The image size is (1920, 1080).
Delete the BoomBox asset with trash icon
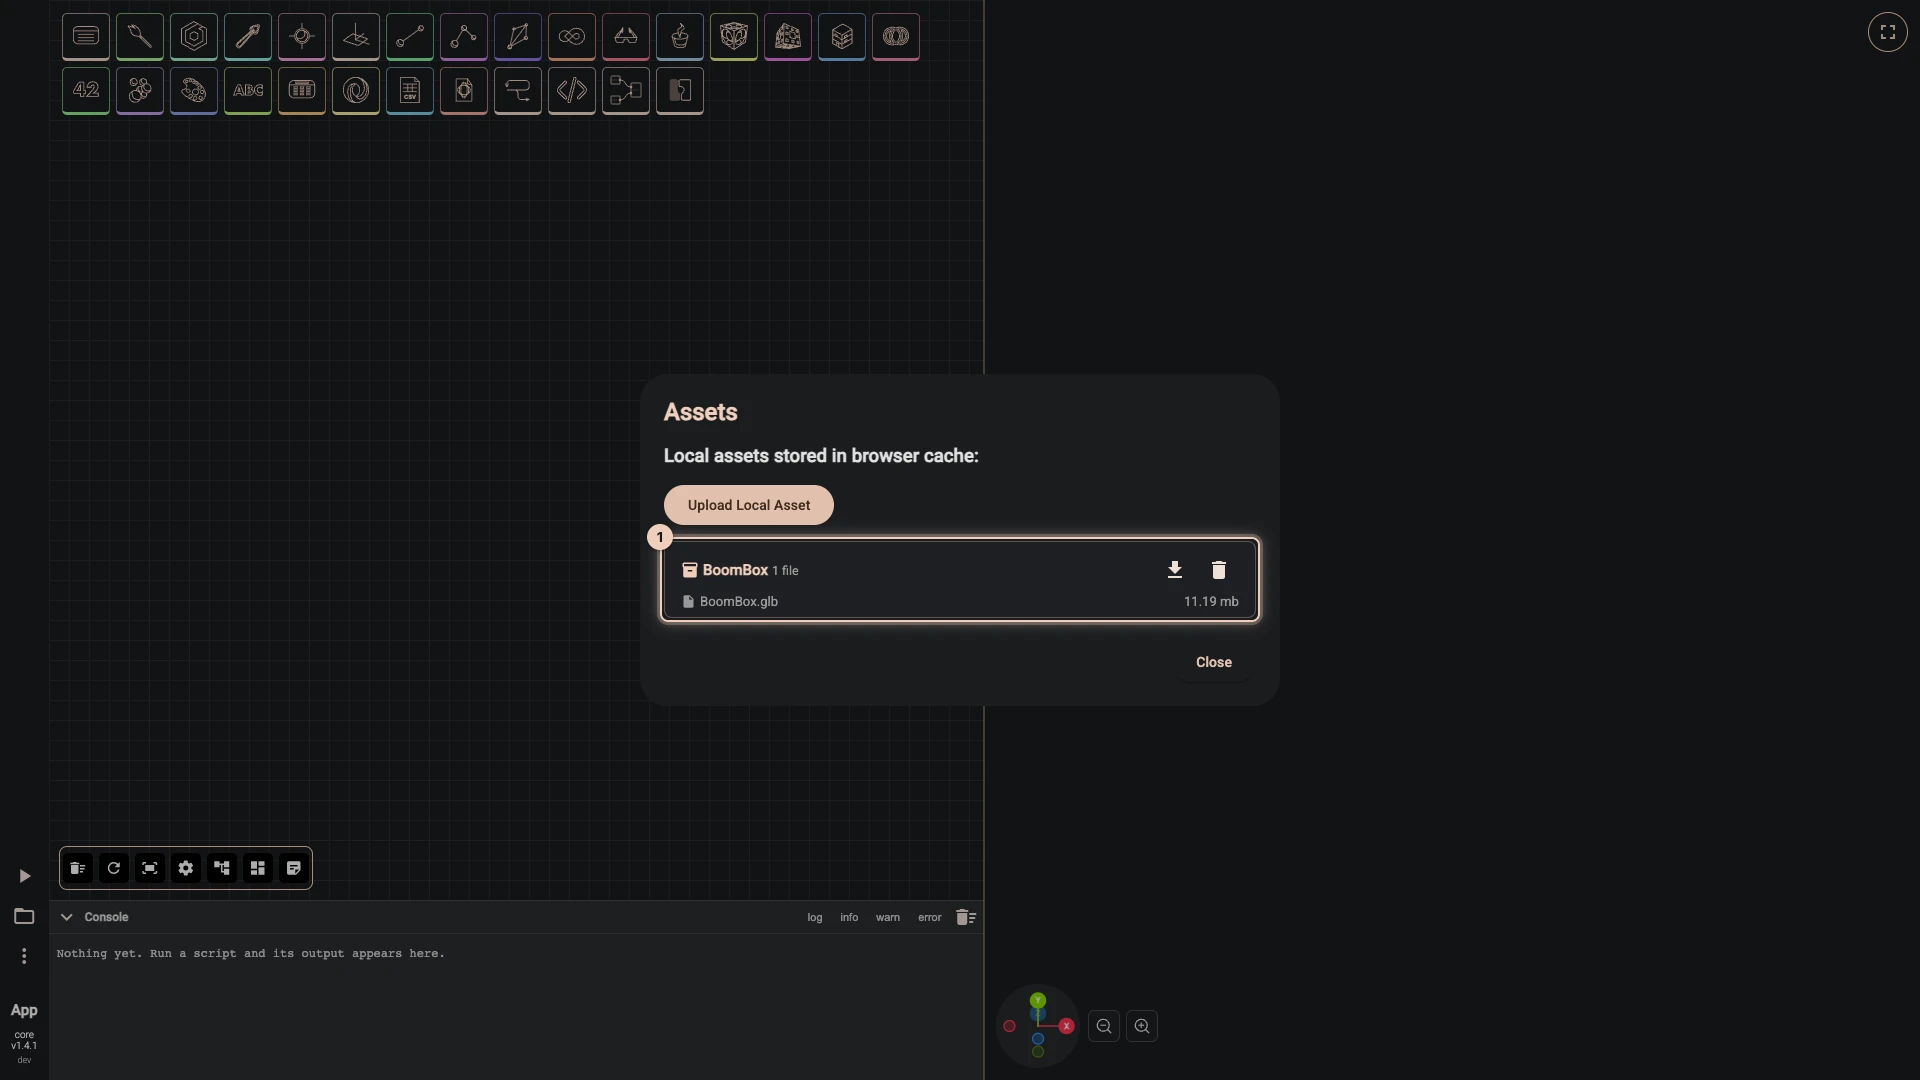coord(1219,570)
